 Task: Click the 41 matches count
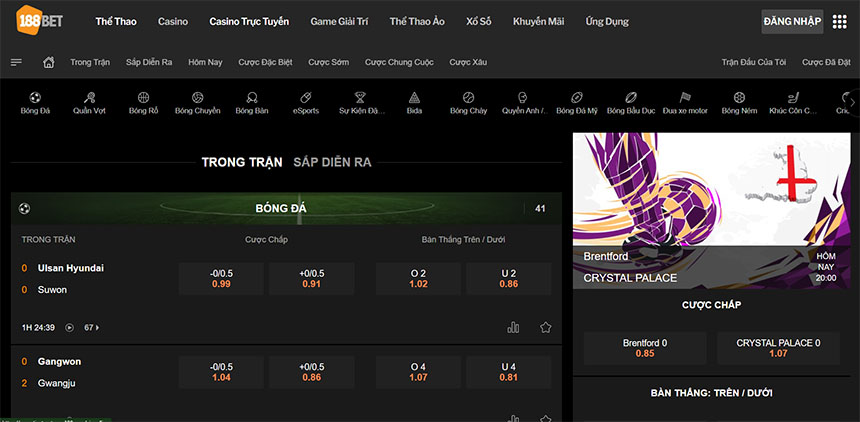(540, 209)
